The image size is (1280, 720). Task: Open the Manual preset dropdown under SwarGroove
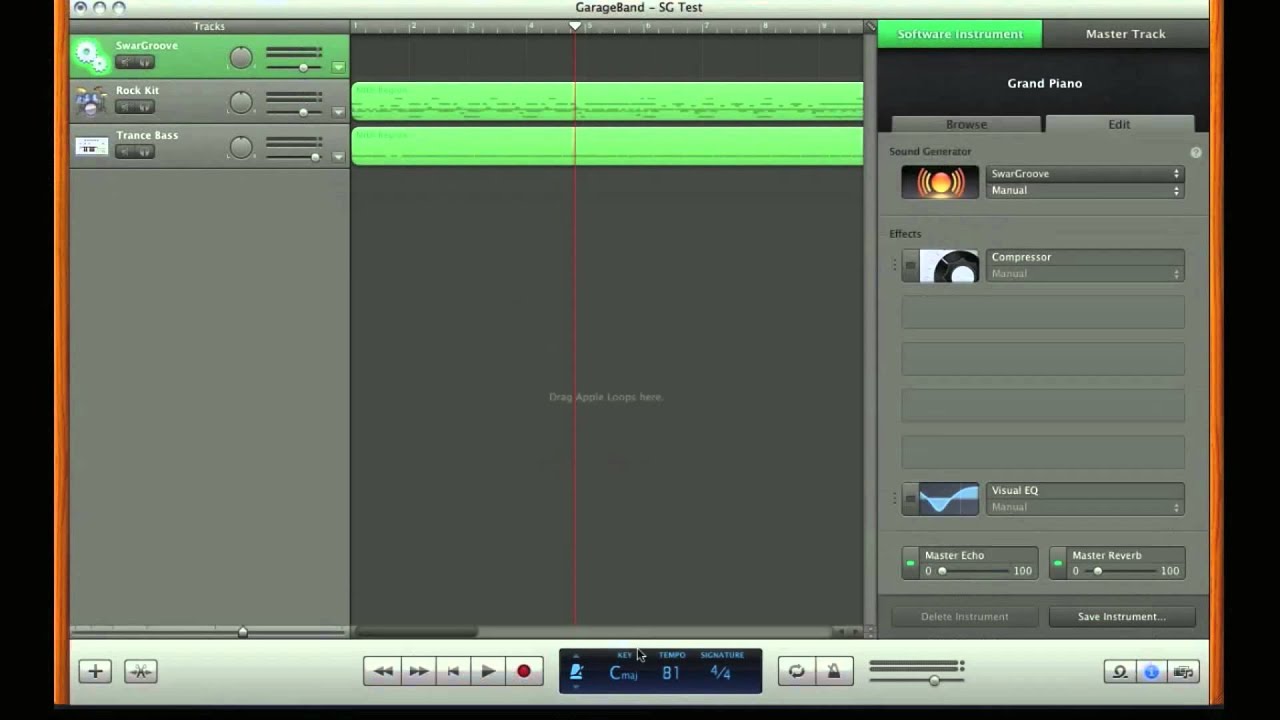pos(1085,190)
